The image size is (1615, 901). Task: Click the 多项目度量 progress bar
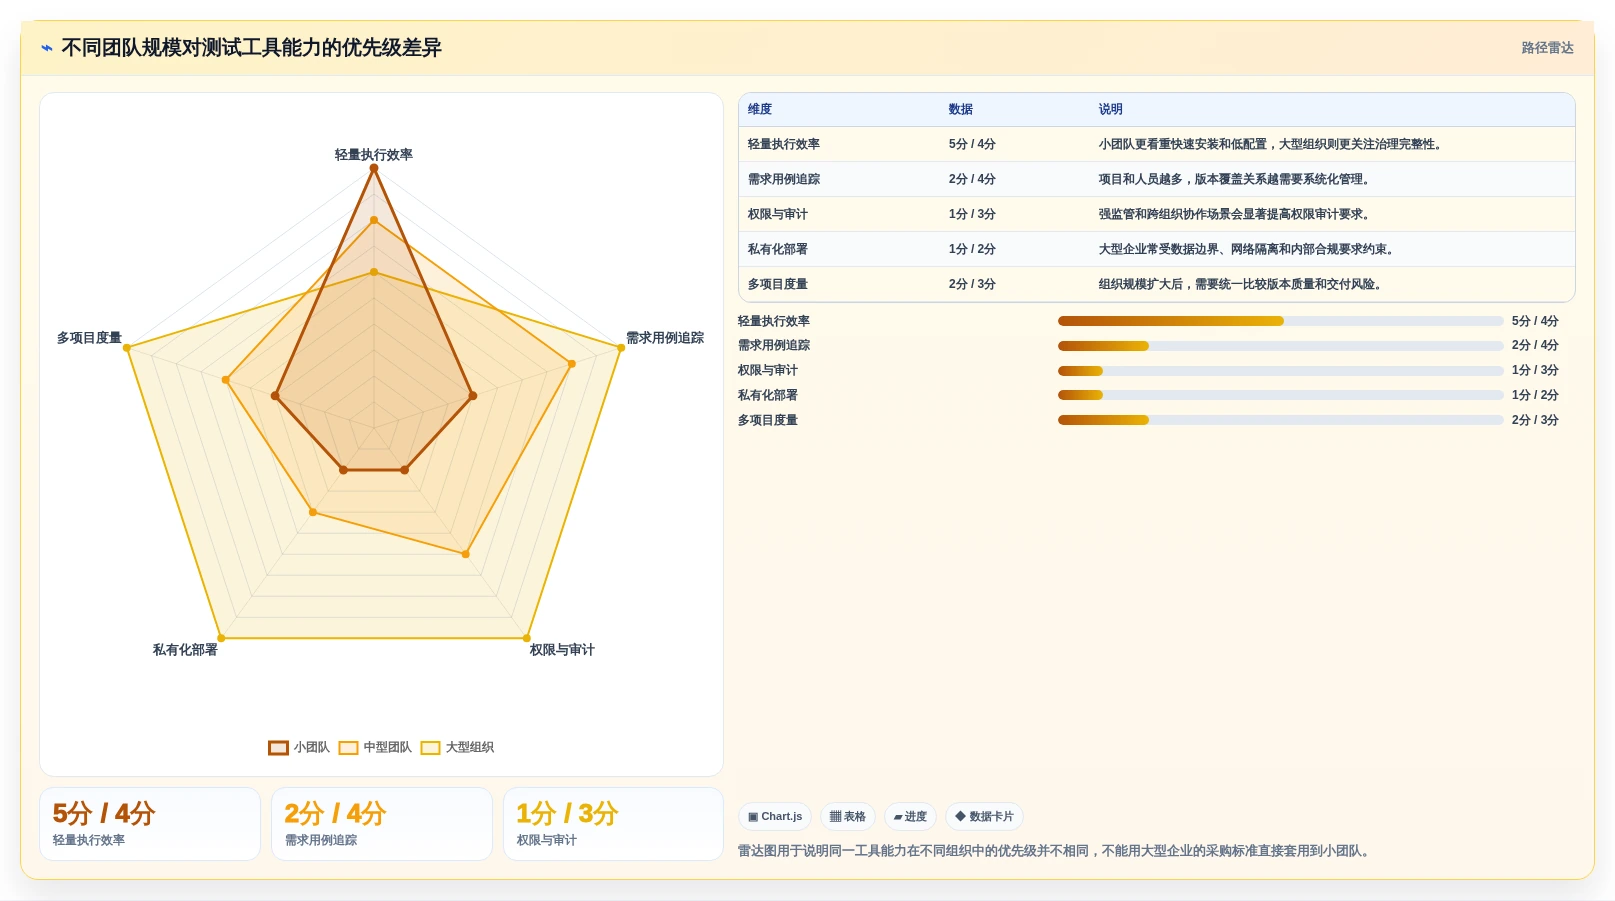[1281, 420]
